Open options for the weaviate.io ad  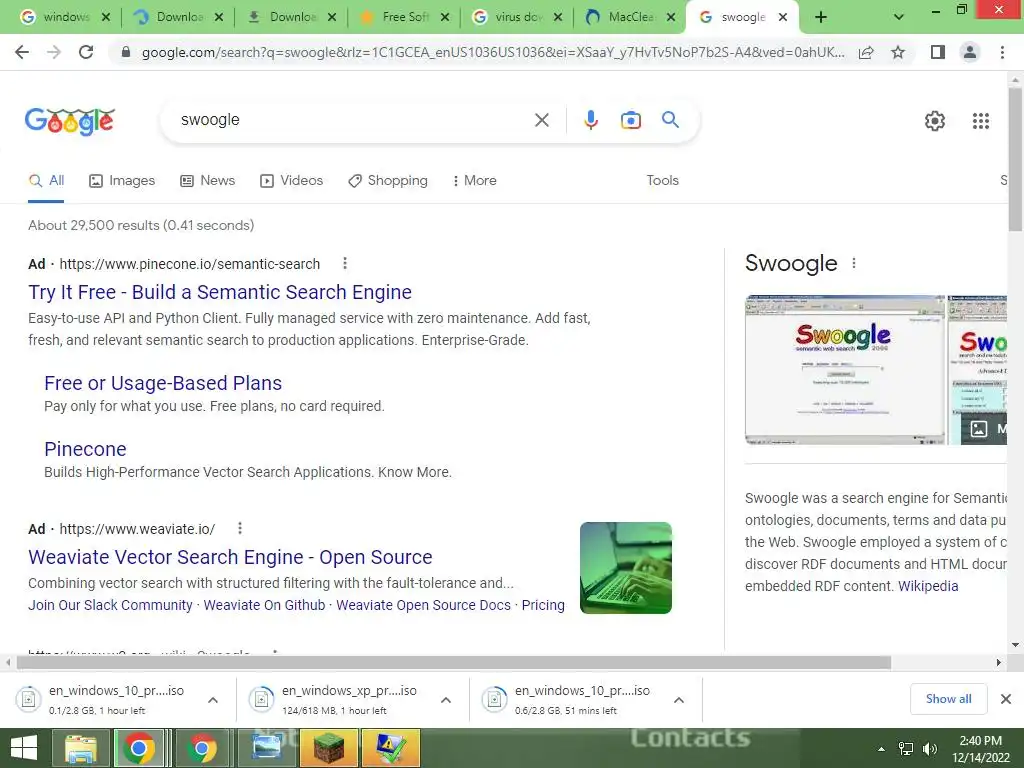[x=240, y=528]
